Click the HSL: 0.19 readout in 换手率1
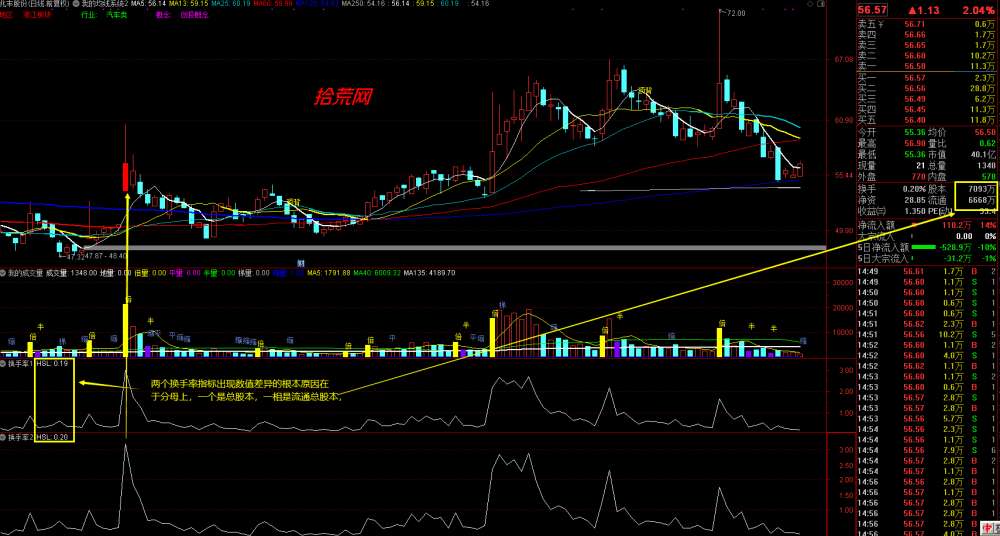Screen dimensions: 1000x536 click(53, 364)
